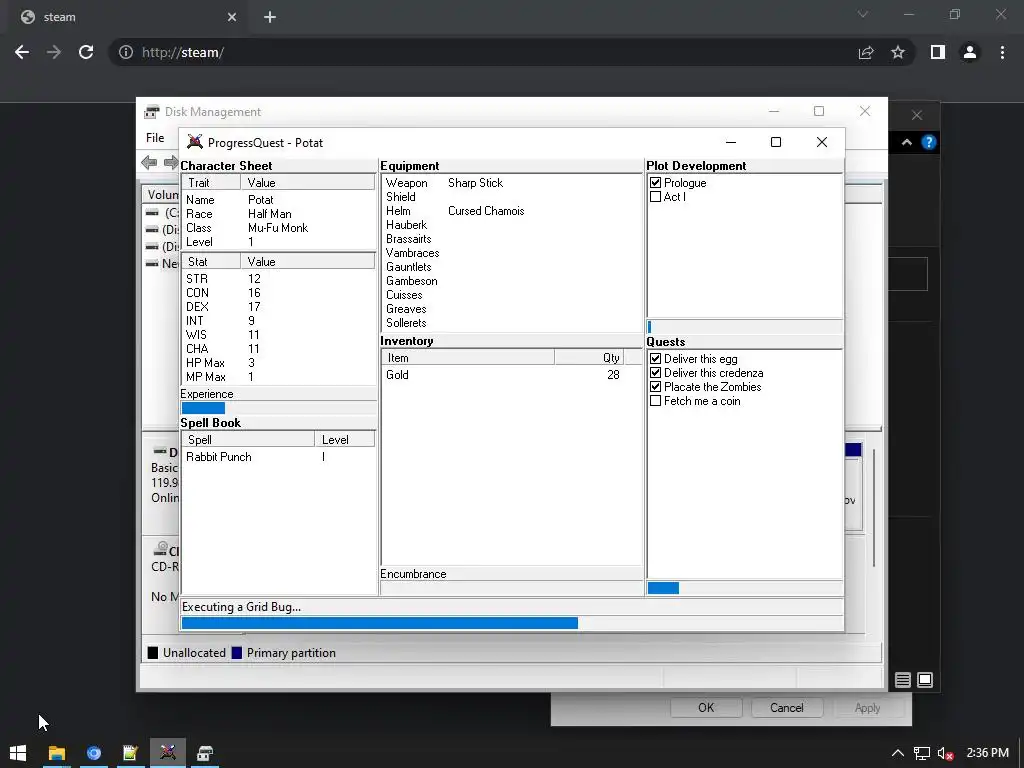
Task: Click the Quests progress bar
Action: pos(744,588)
